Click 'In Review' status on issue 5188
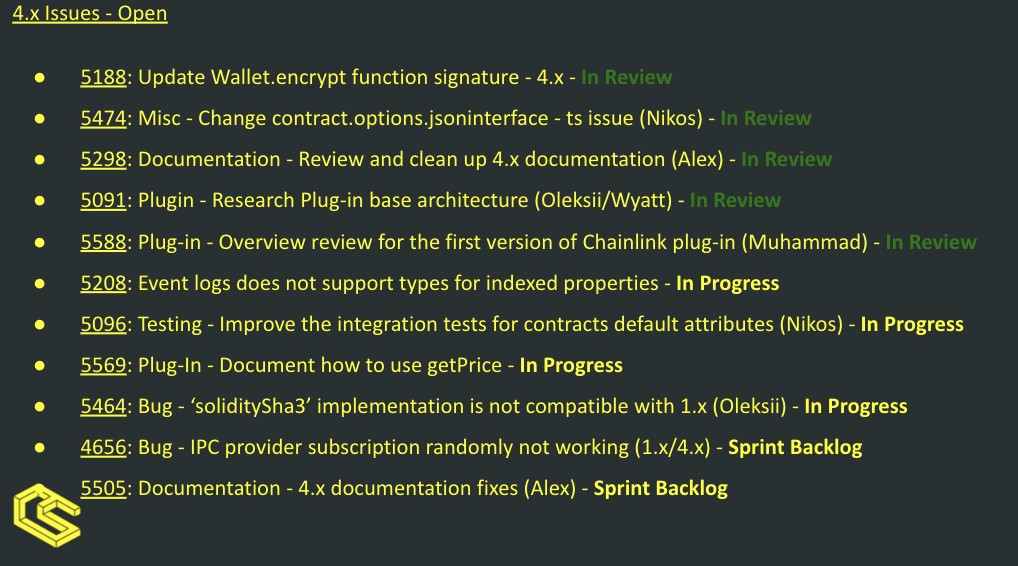This screenshot has width=1018, height=566. point(627,77)
